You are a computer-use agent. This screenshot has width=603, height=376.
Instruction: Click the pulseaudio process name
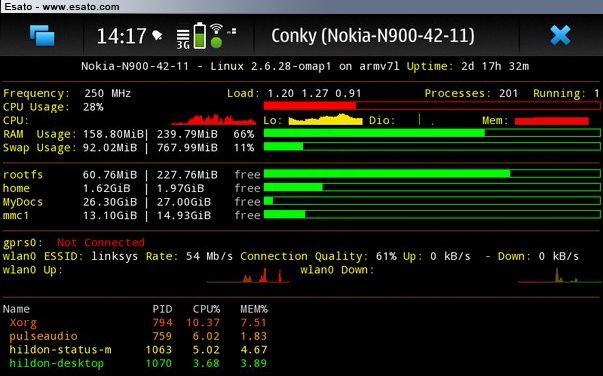pyautogui.click(x=43, y=336)
